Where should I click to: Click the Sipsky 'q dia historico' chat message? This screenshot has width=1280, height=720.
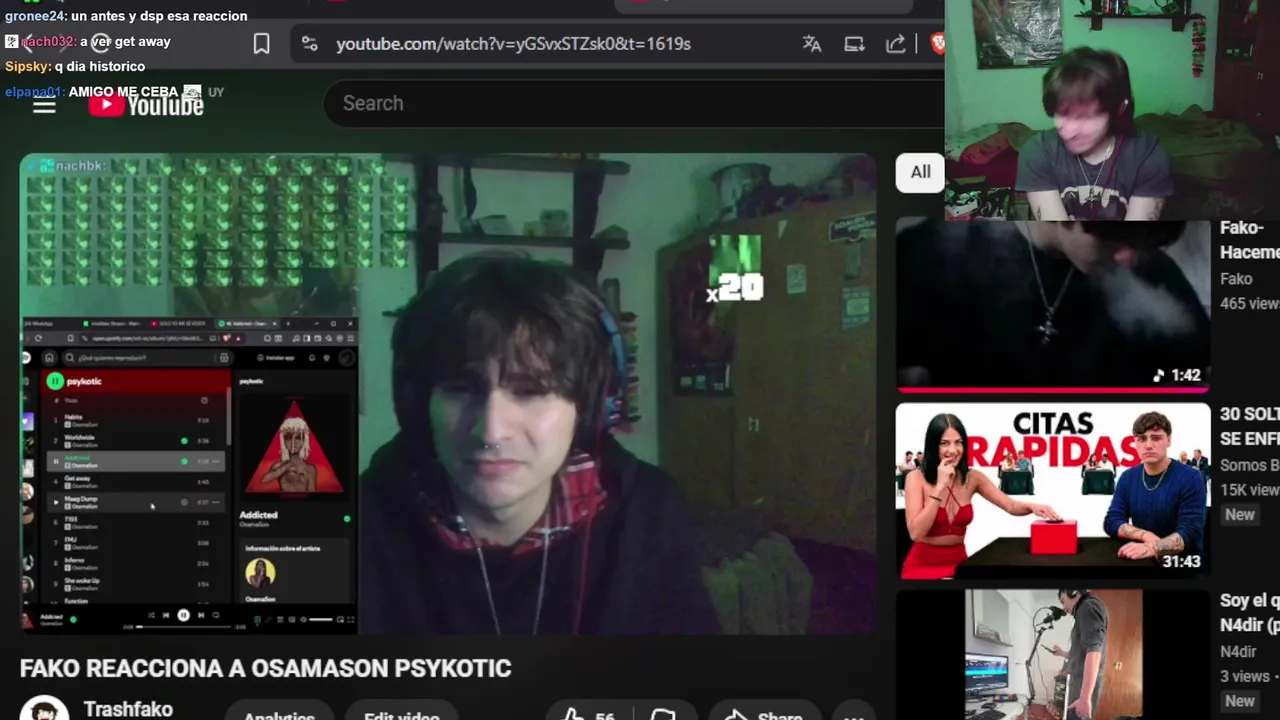coord(75,66)
